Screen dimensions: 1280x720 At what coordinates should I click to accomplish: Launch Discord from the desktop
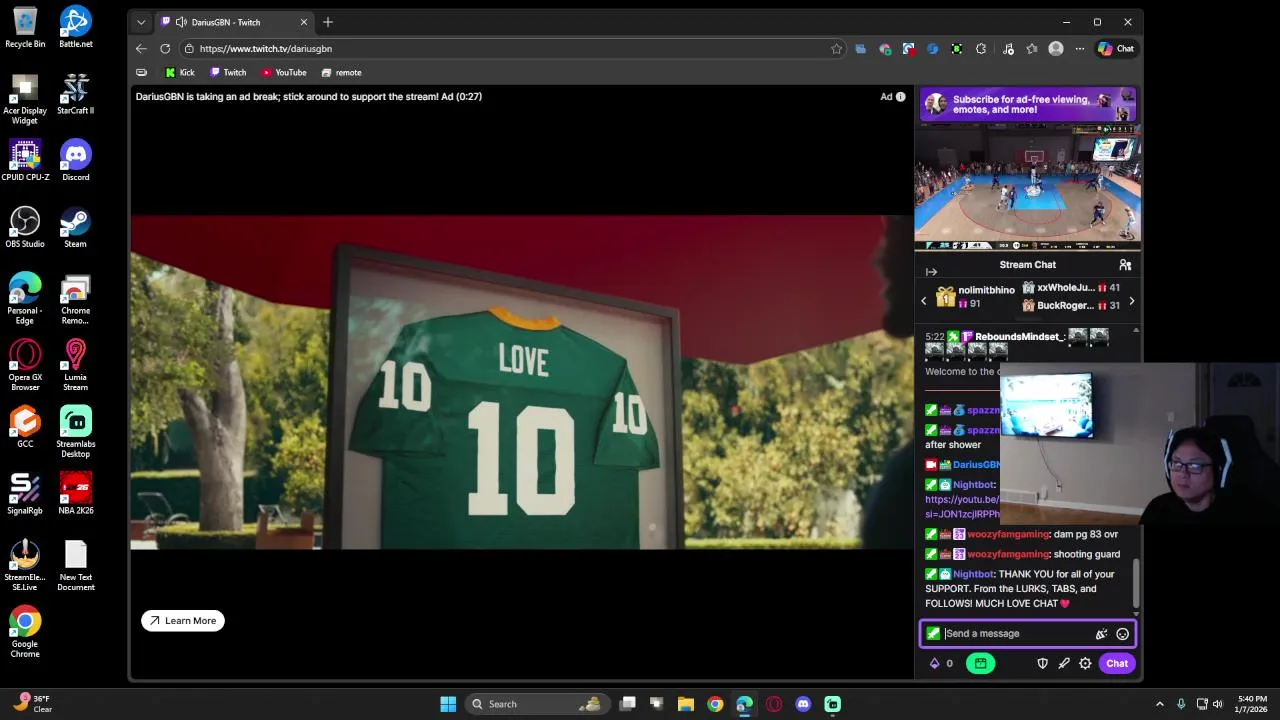[75, 160]
